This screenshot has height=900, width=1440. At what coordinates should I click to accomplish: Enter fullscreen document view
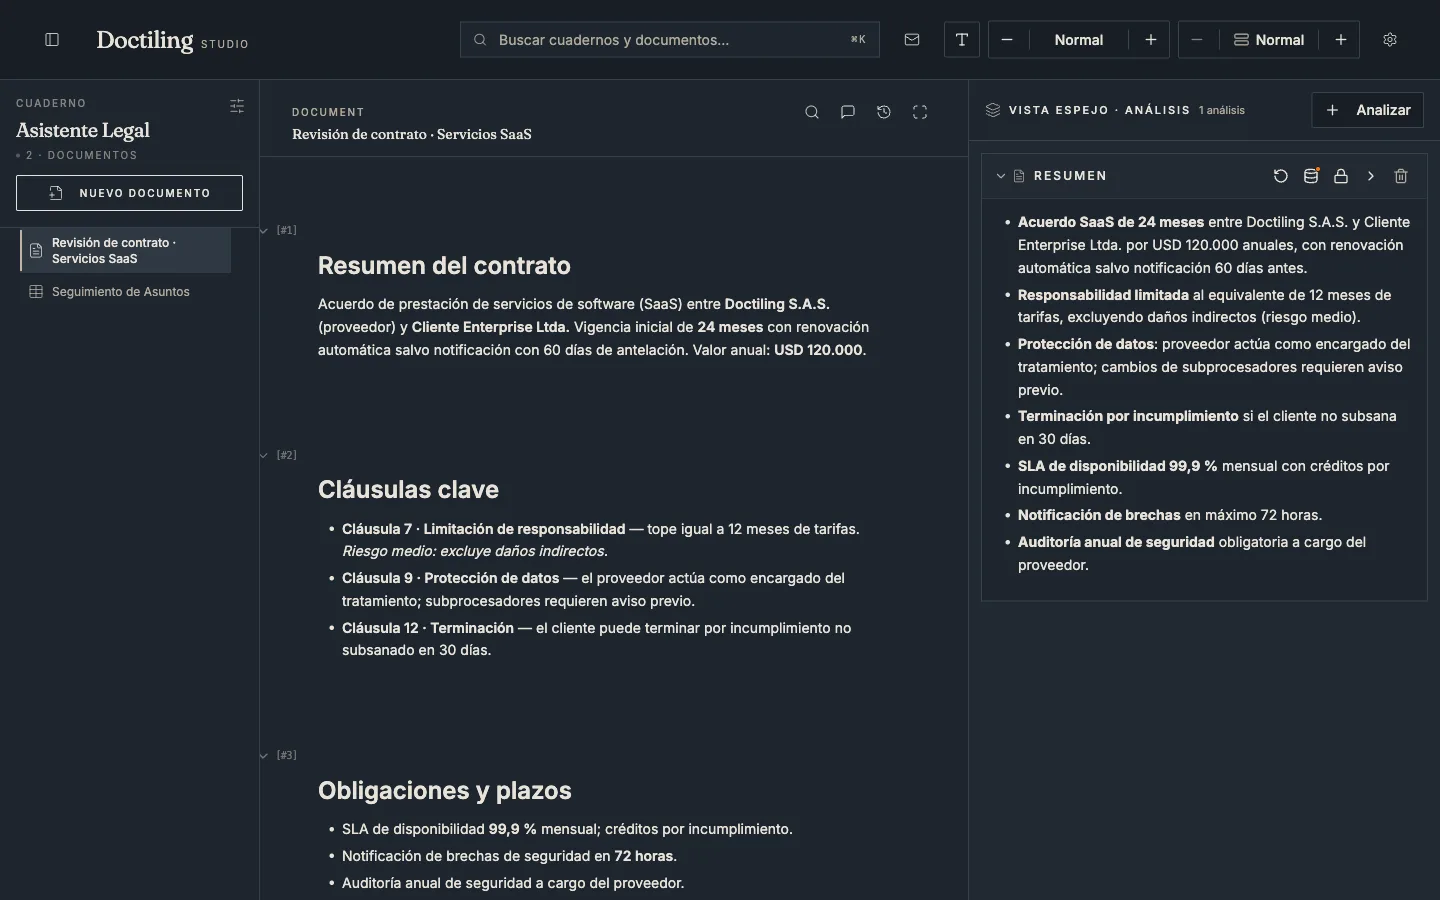click(920, 112)
